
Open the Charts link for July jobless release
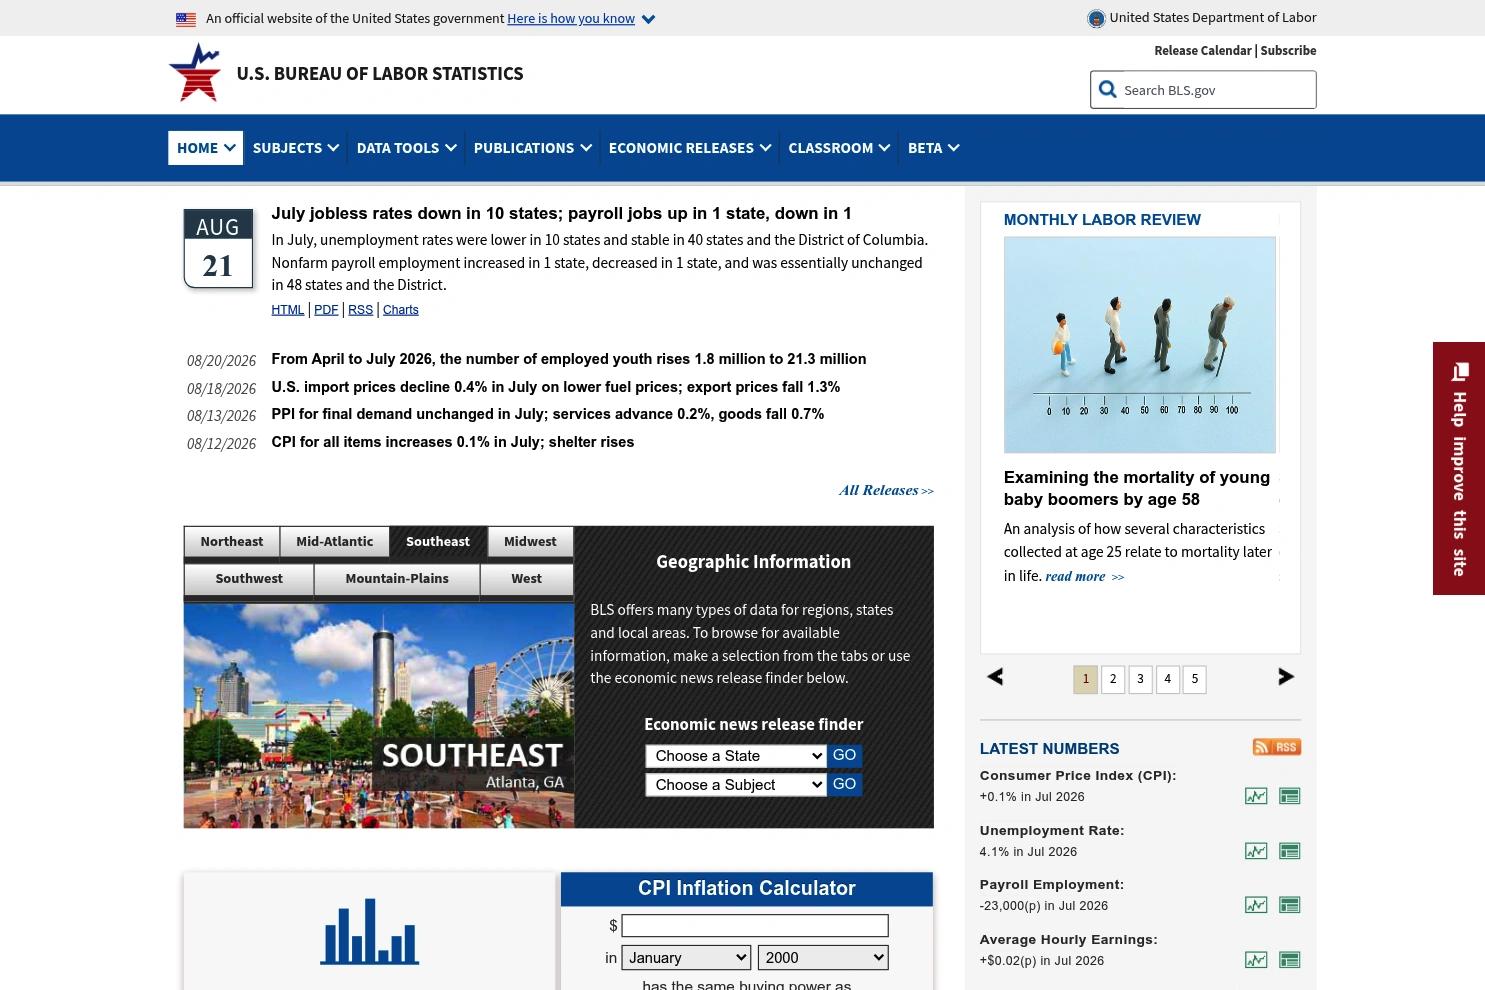click(401, 310)
